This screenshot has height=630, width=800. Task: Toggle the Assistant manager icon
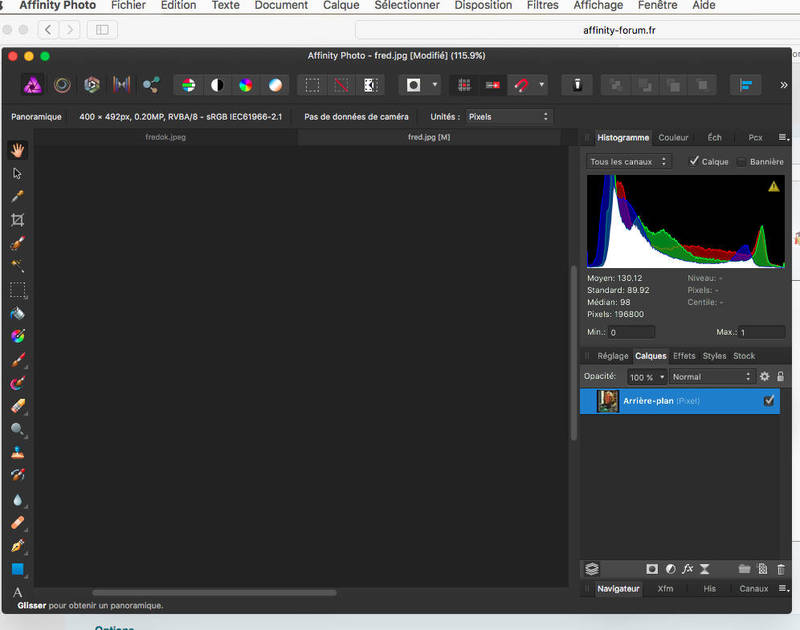pyautogui.click(x=577, y=85)
